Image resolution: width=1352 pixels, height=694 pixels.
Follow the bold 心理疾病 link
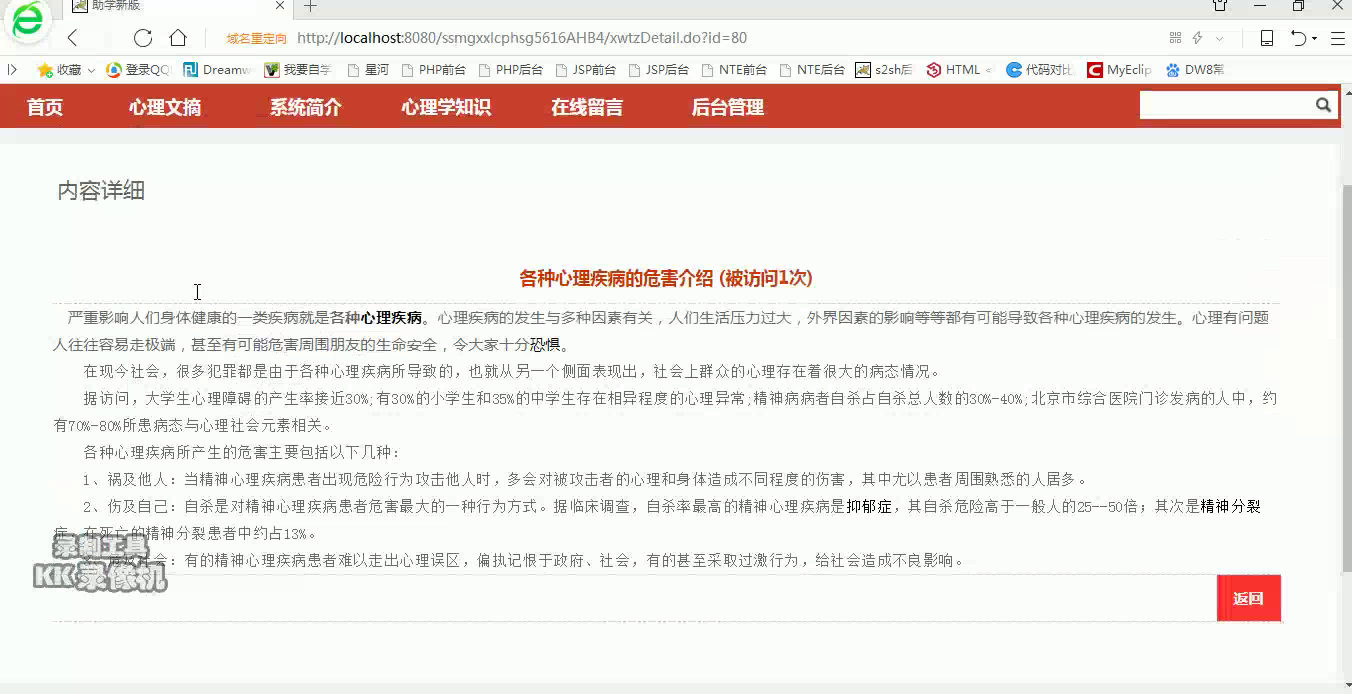click(x=392, y=318)
